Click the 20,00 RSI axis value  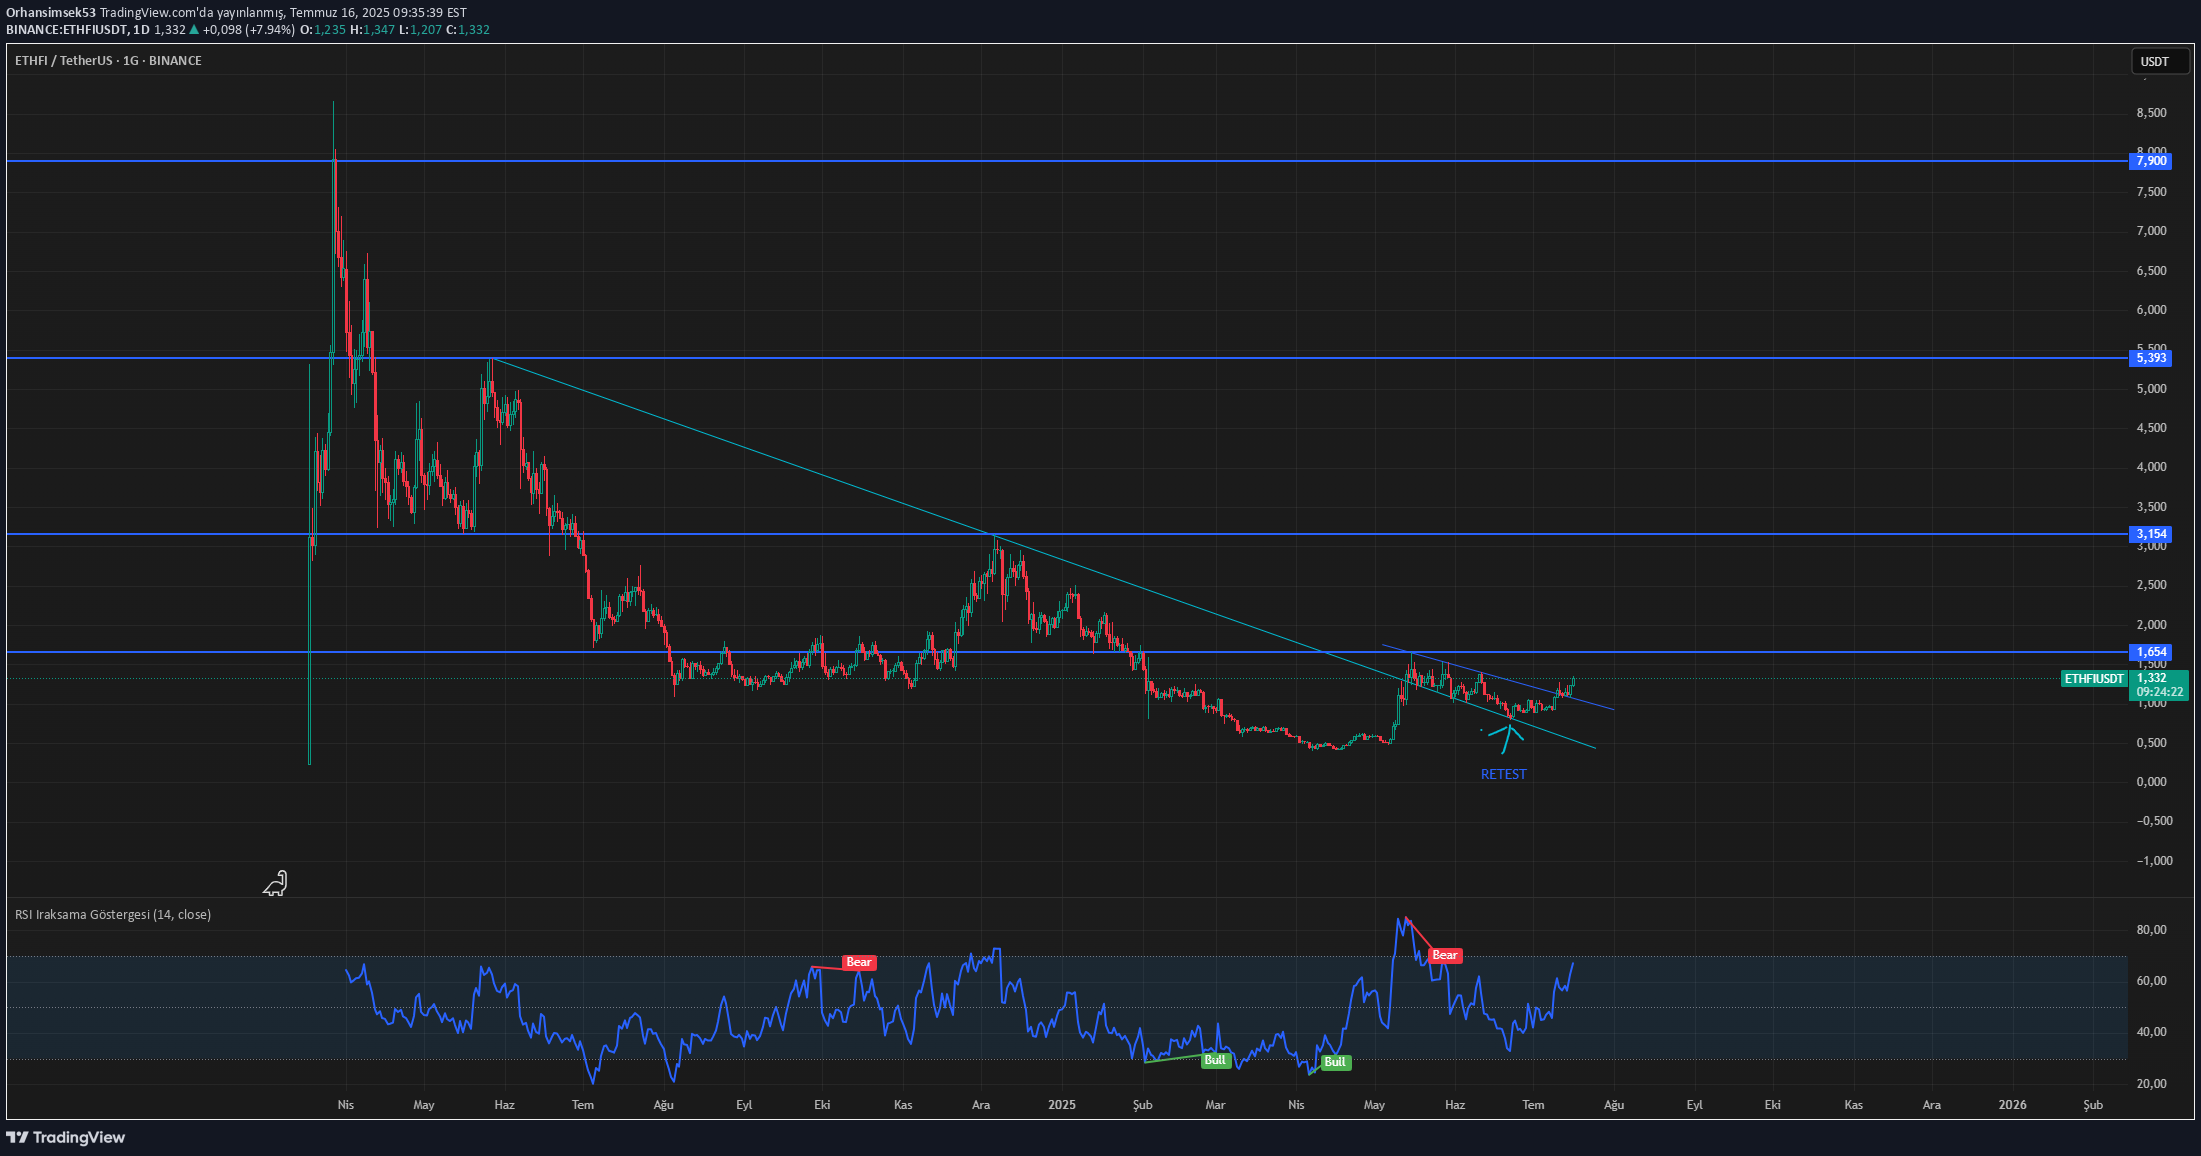2152,1084
